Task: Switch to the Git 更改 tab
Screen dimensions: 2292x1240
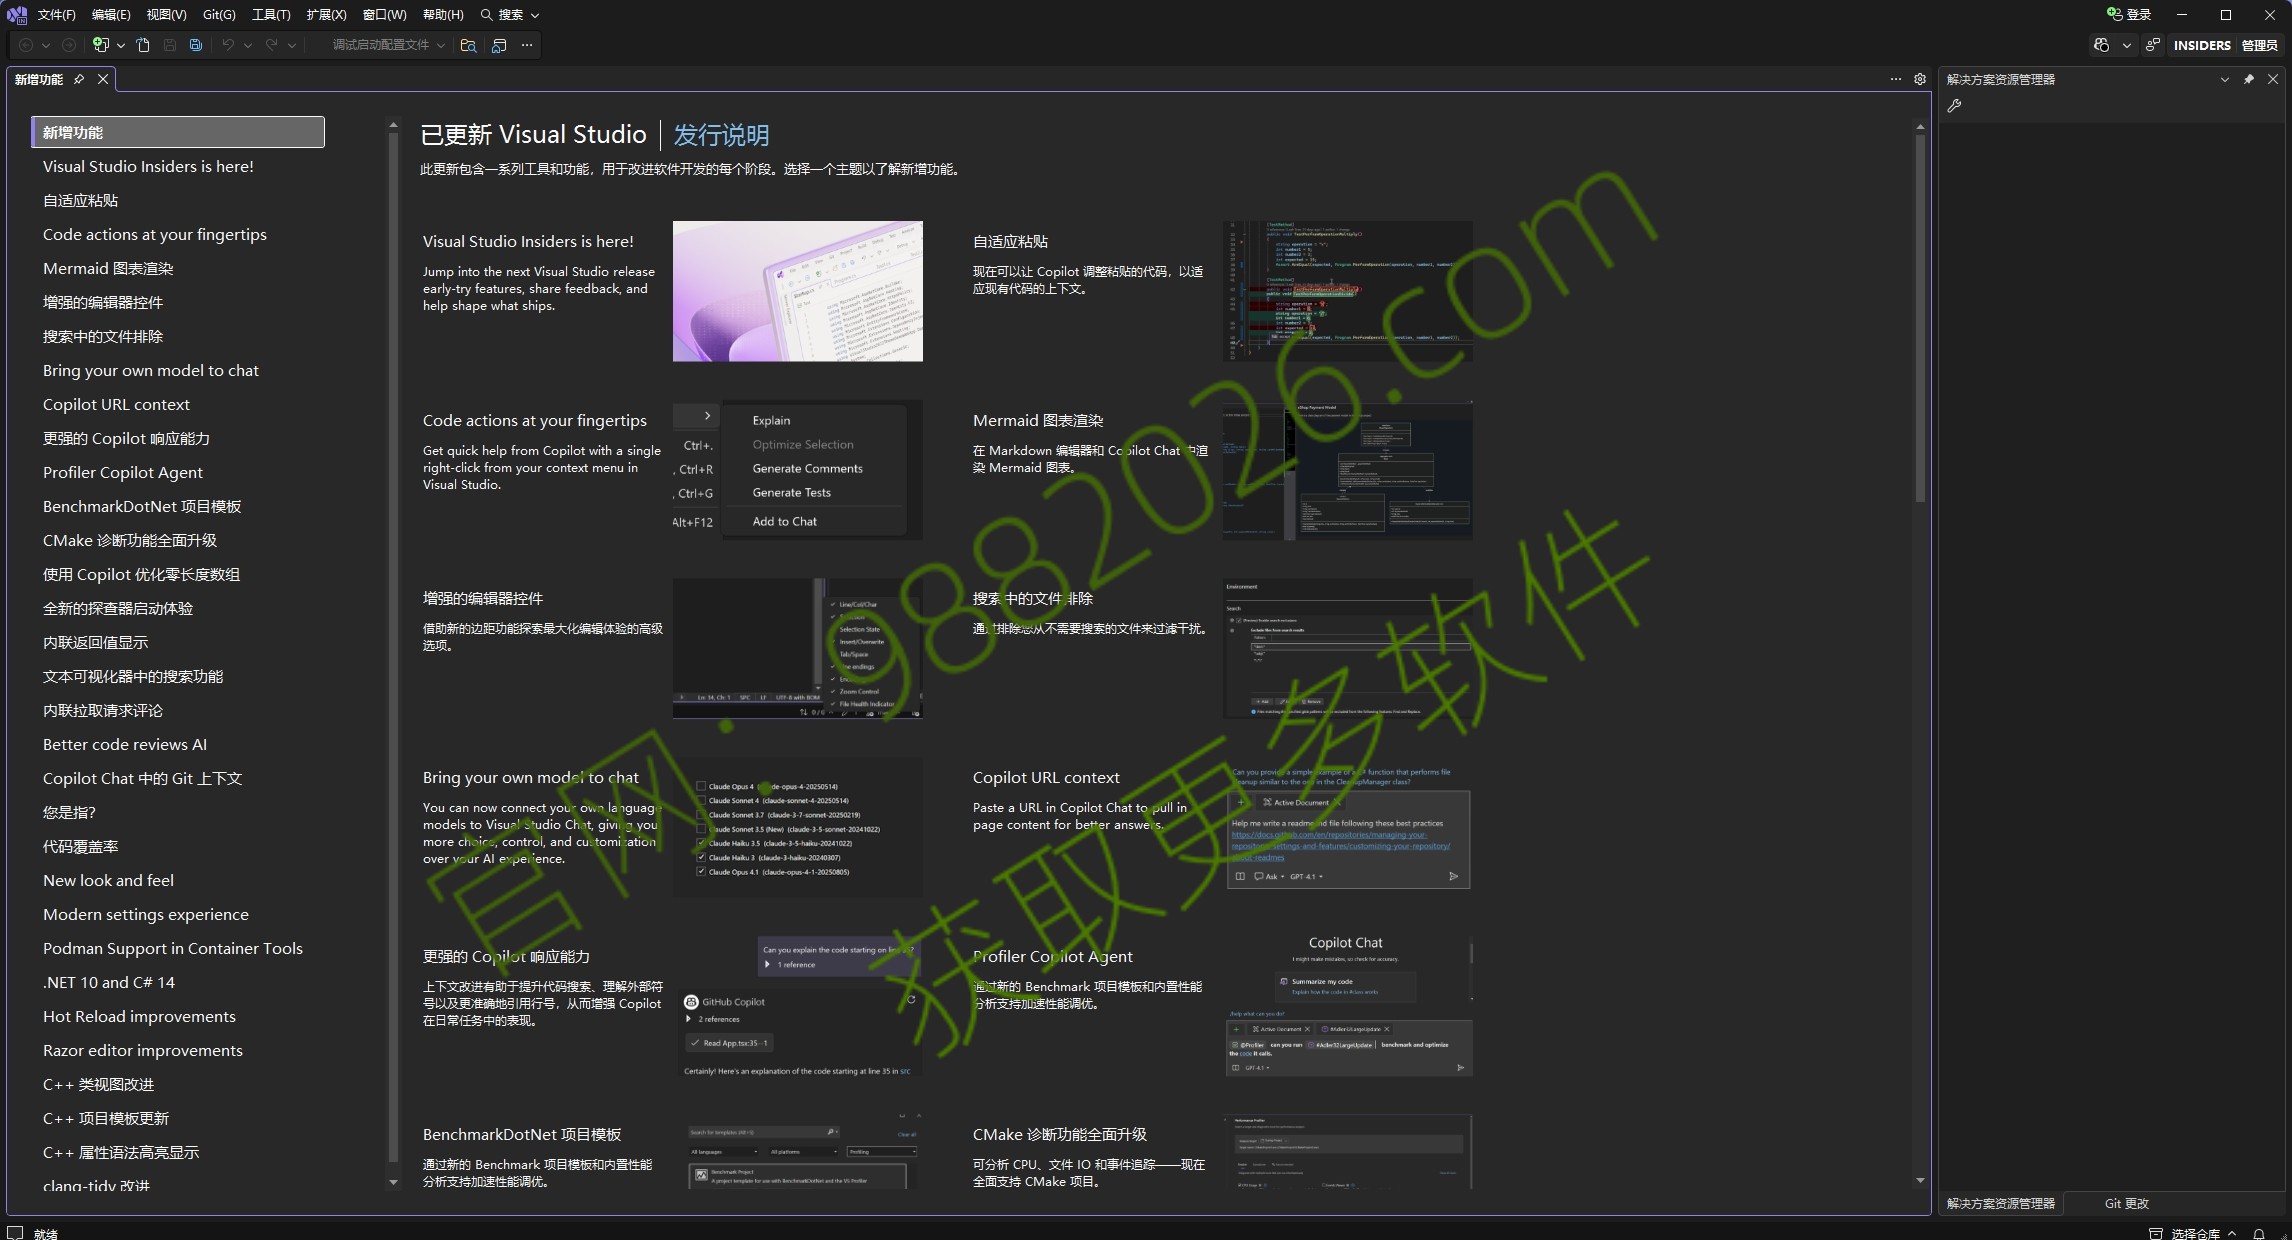Action: (x=2126, y=1203)
